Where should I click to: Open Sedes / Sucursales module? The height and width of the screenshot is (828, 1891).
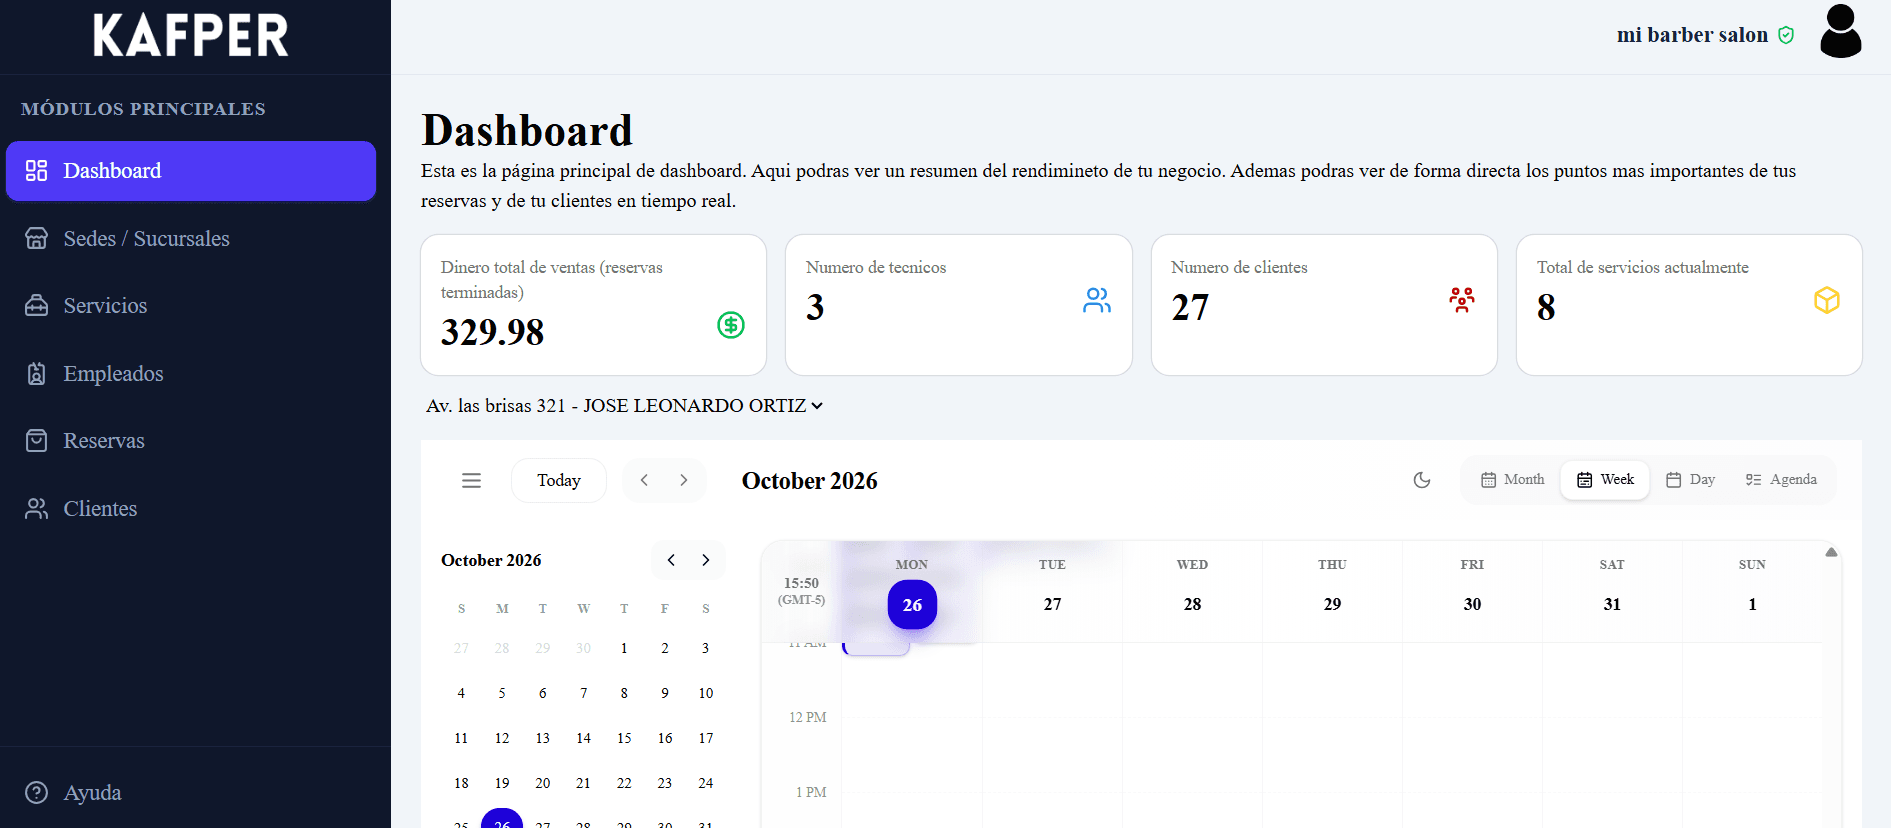pyautogui.click(x=191, y=238)
